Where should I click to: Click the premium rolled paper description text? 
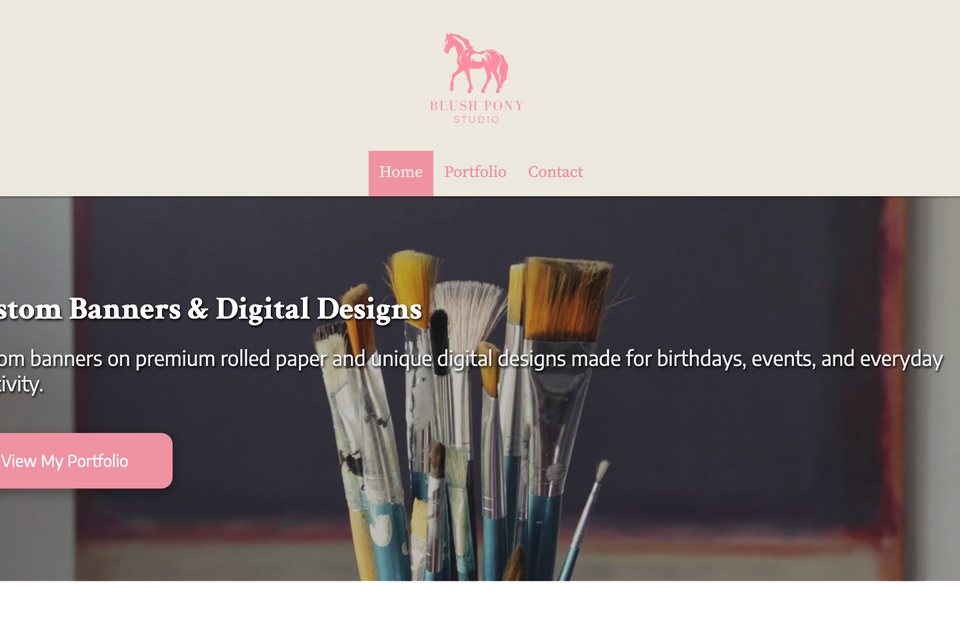click(x=253, y=359)
